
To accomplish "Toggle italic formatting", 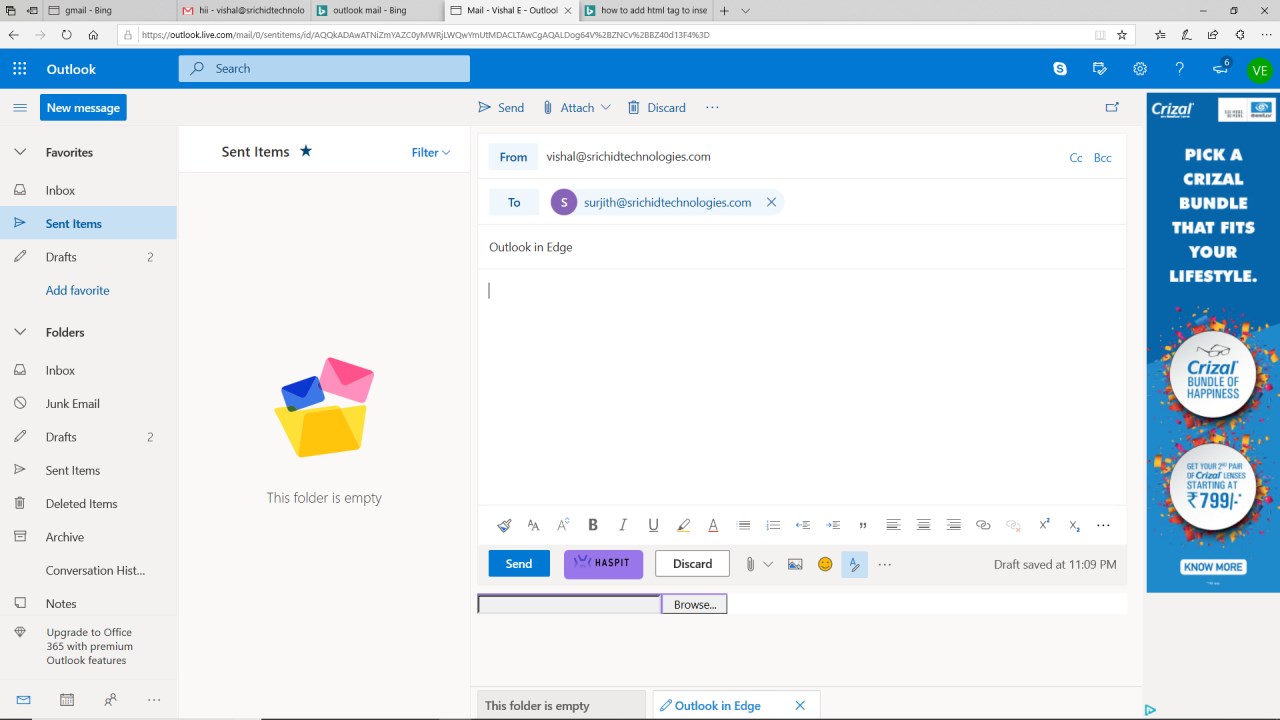I will tap(623, 525).
